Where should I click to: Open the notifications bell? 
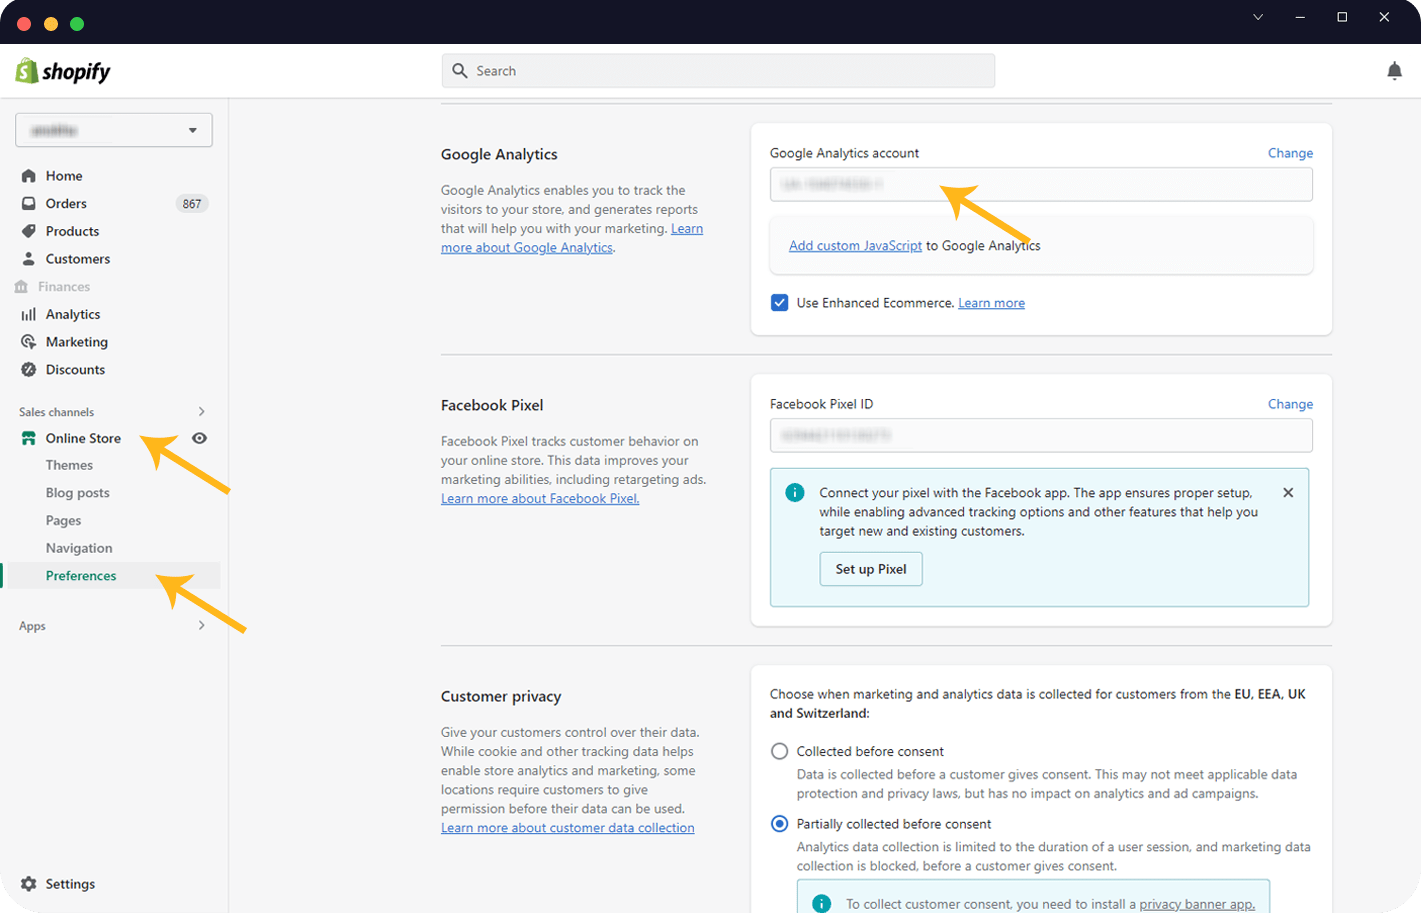pyautogui.click(x=1394, y=71)
